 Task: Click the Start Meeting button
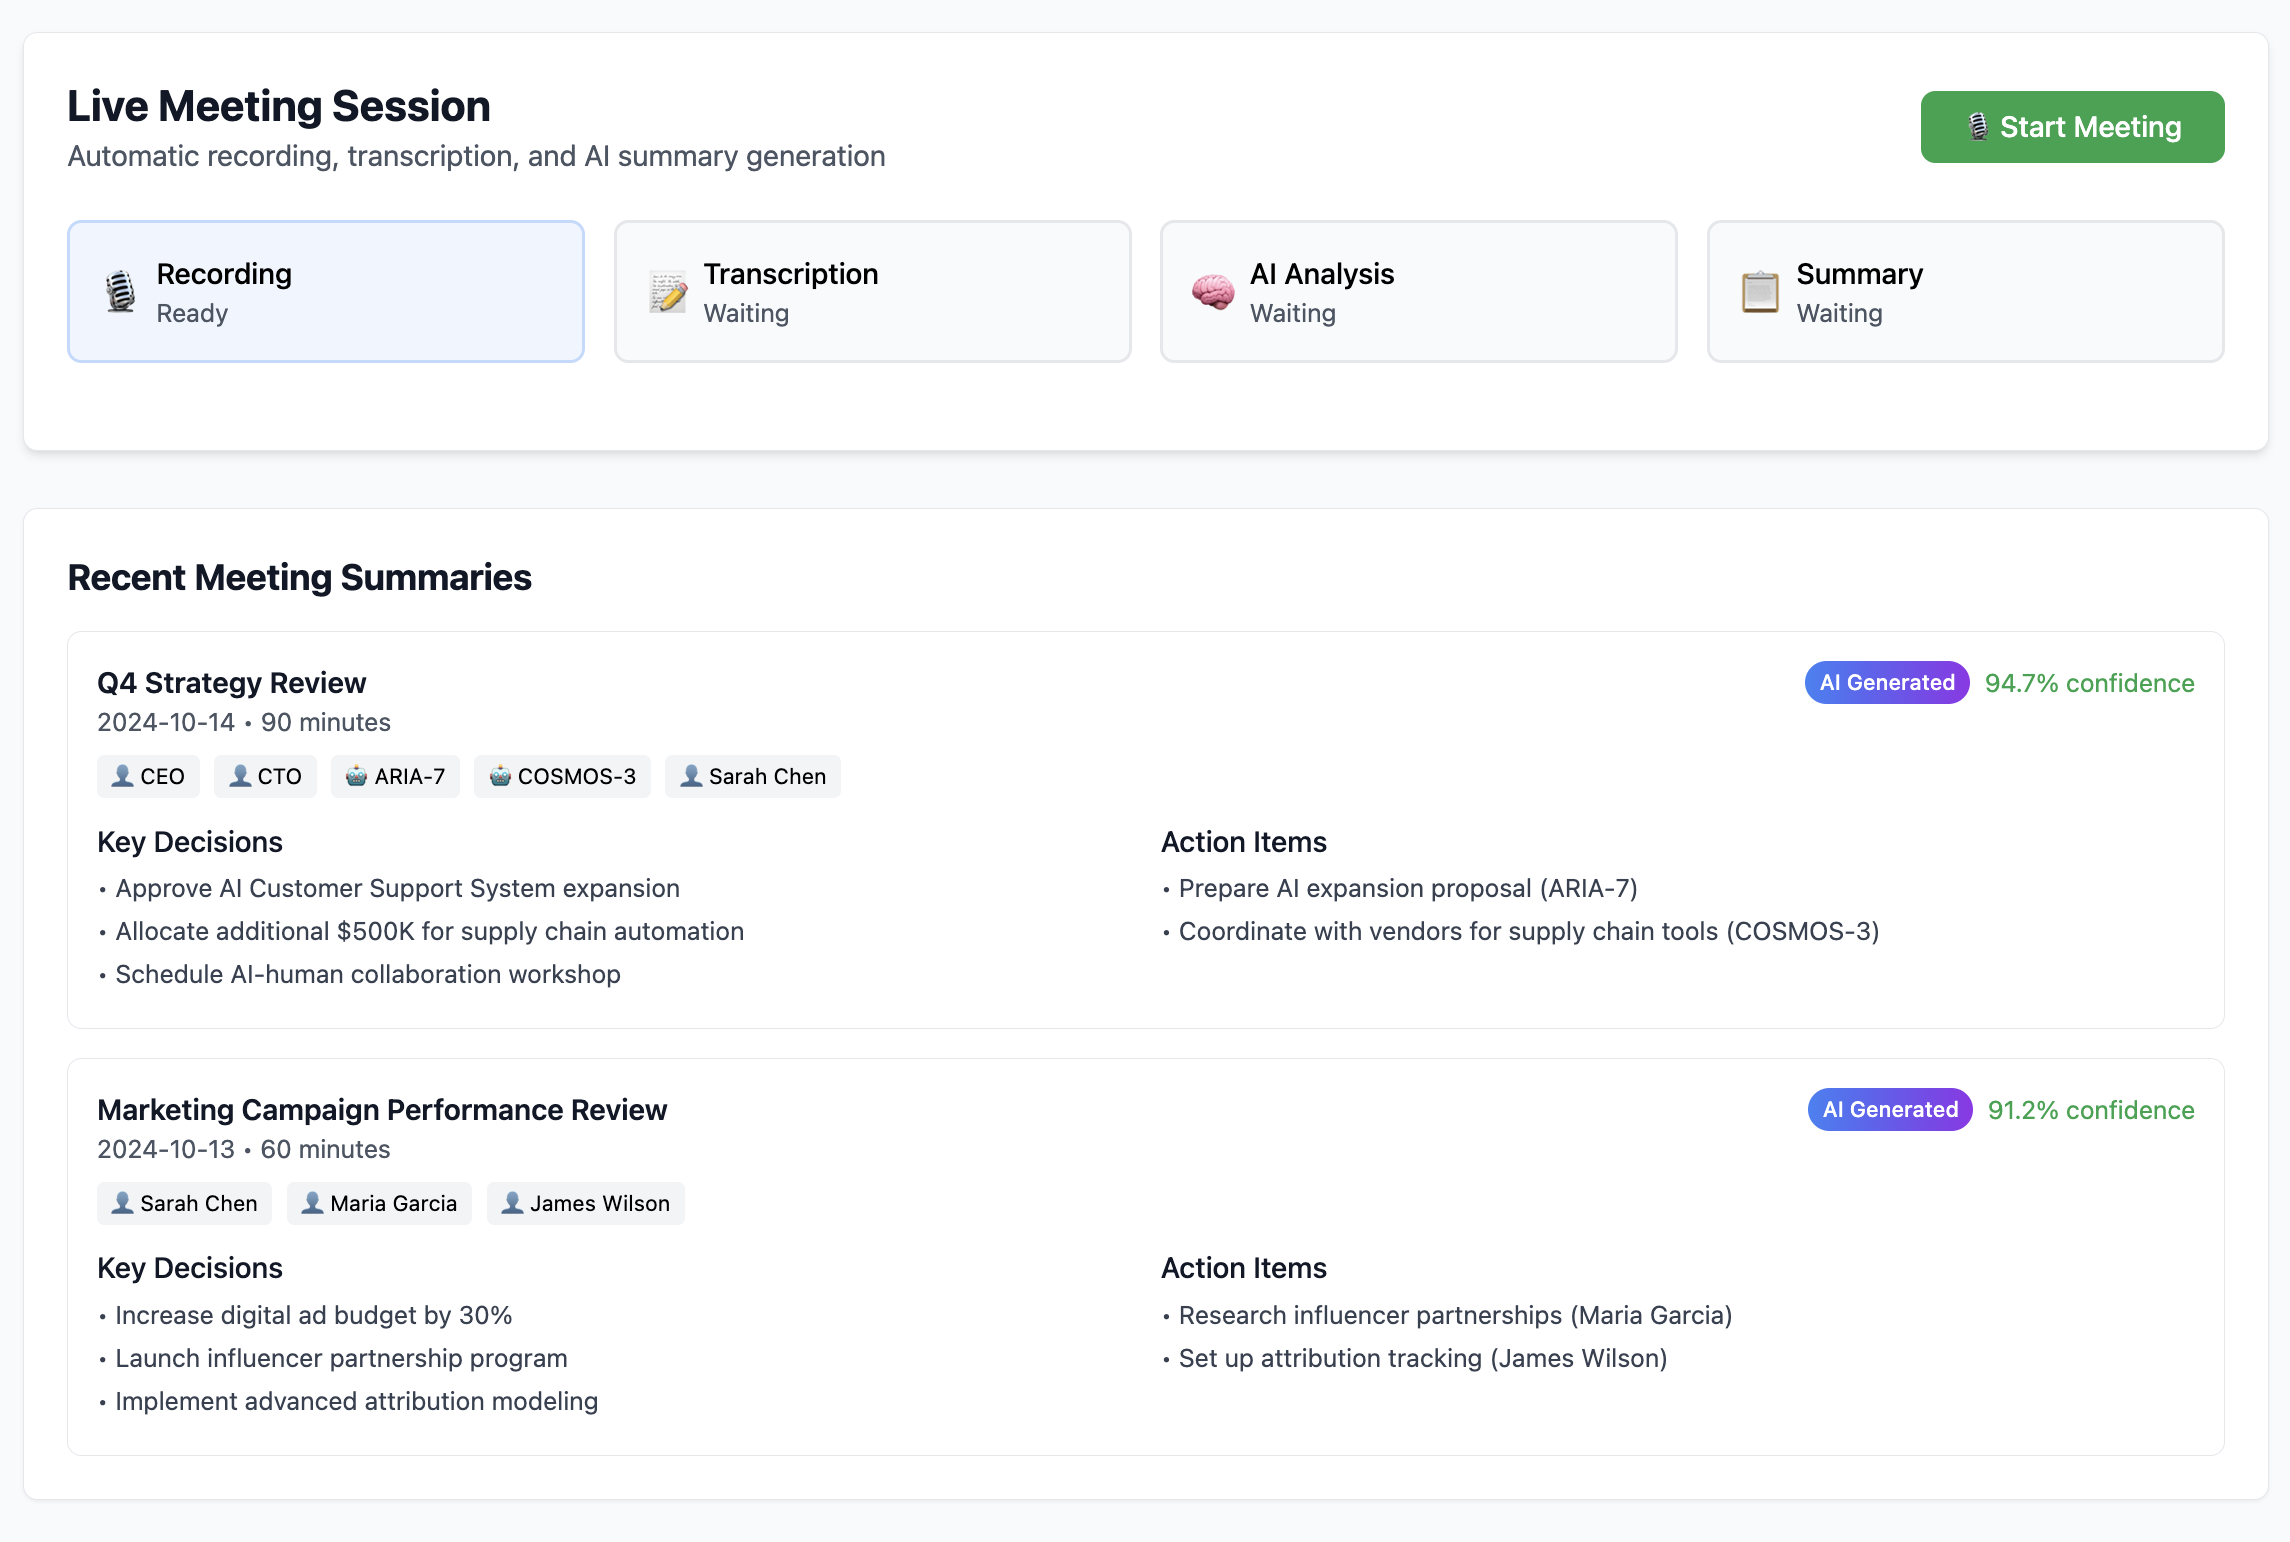coord(2071,127)
